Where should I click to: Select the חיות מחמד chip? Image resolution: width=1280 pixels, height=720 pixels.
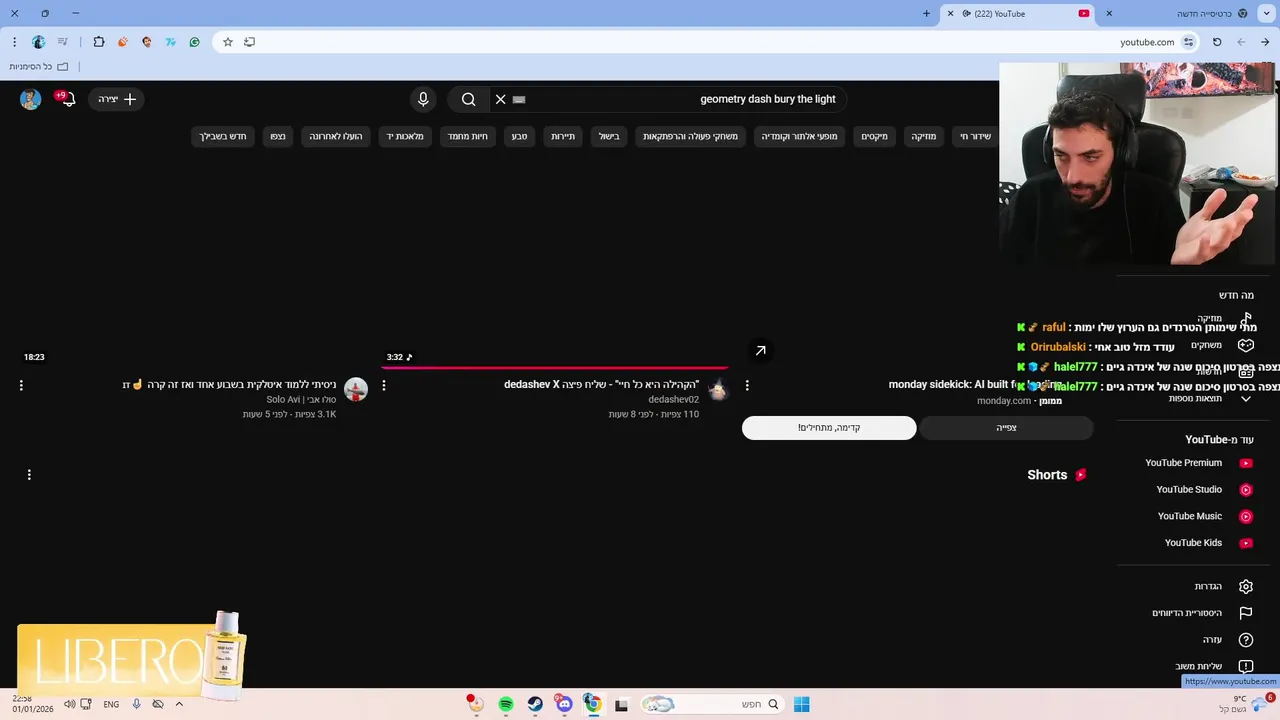coord(467,136)
